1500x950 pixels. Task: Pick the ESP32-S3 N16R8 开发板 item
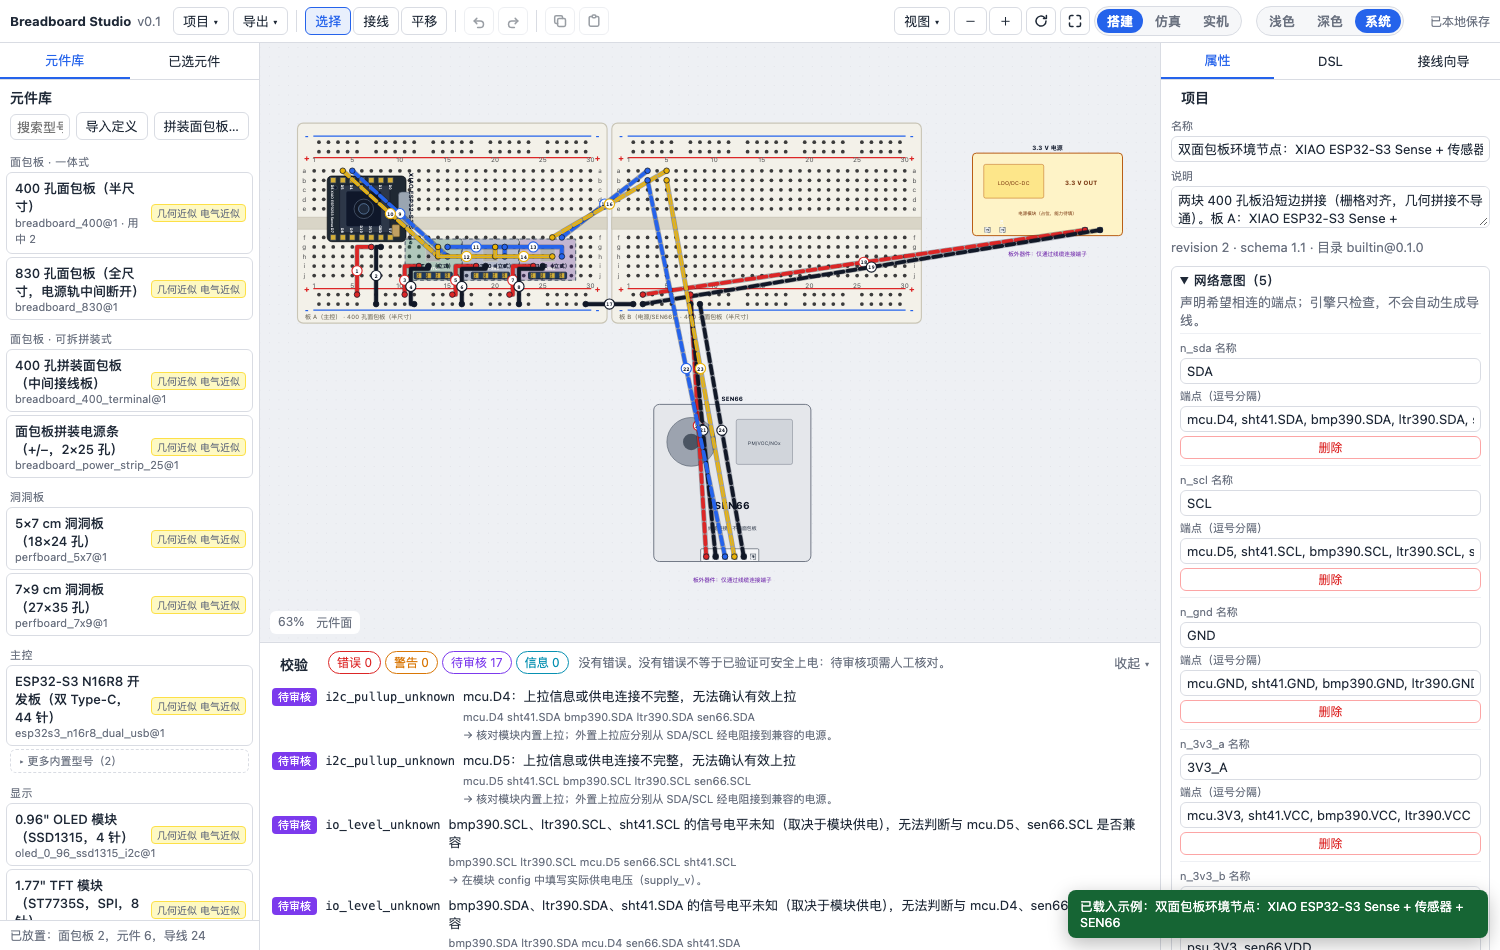pyautogui.click(x=130, y=706)
